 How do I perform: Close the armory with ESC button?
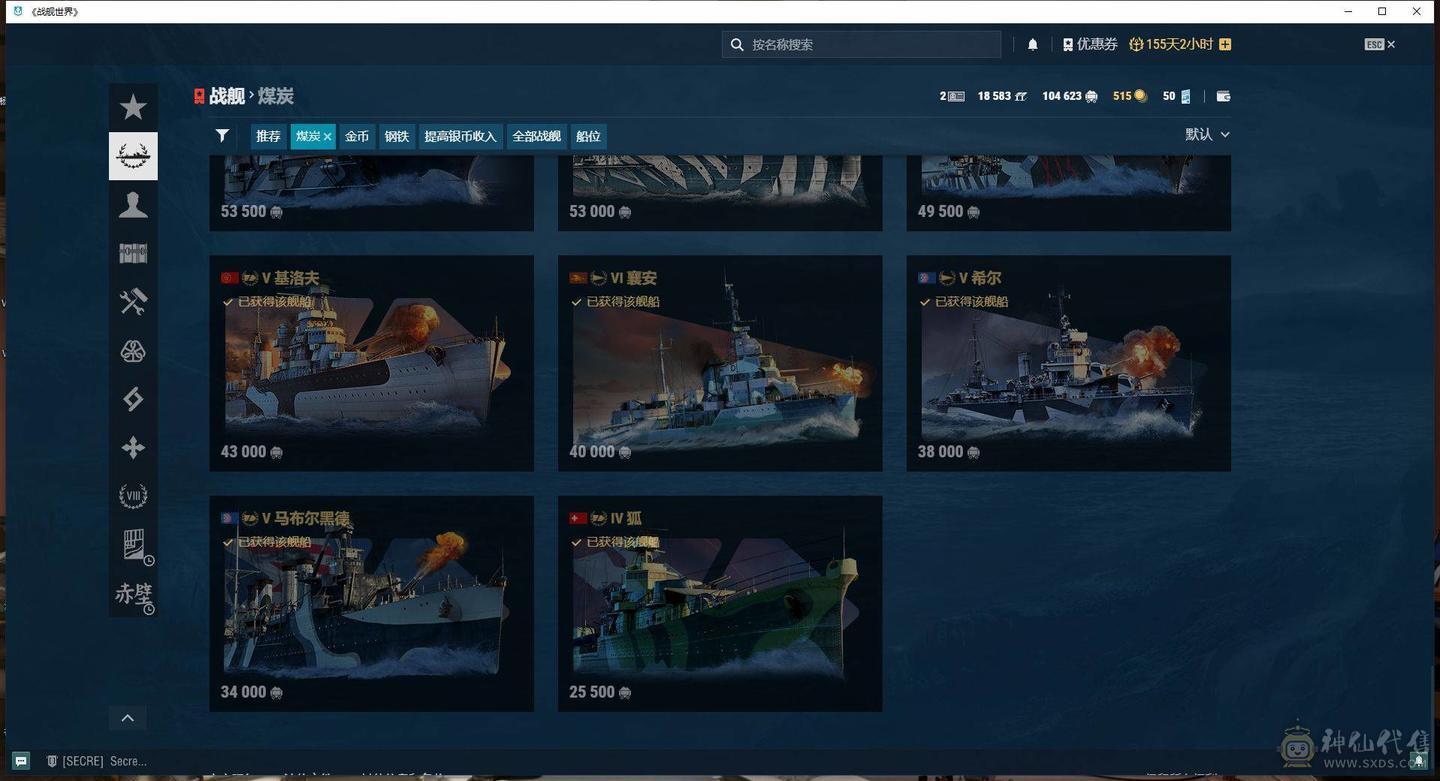(1379, 44)
